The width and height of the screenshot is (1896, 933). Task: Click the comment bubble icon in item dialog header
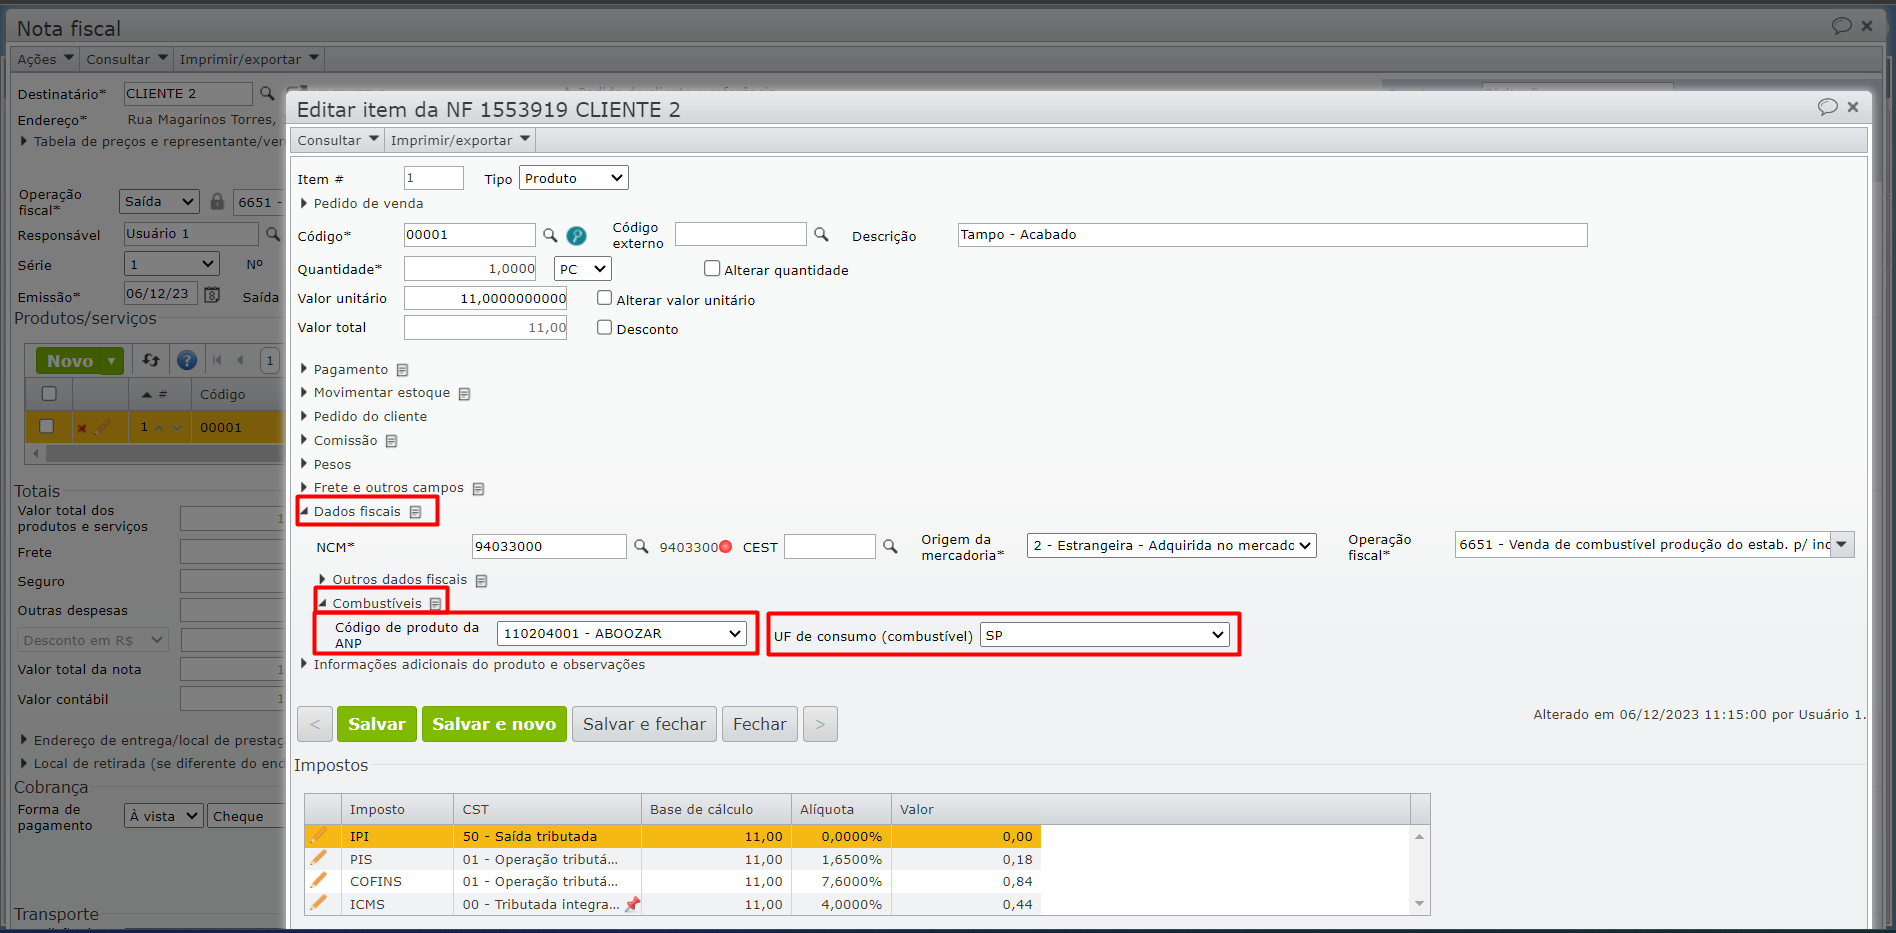click(1828, 107)
